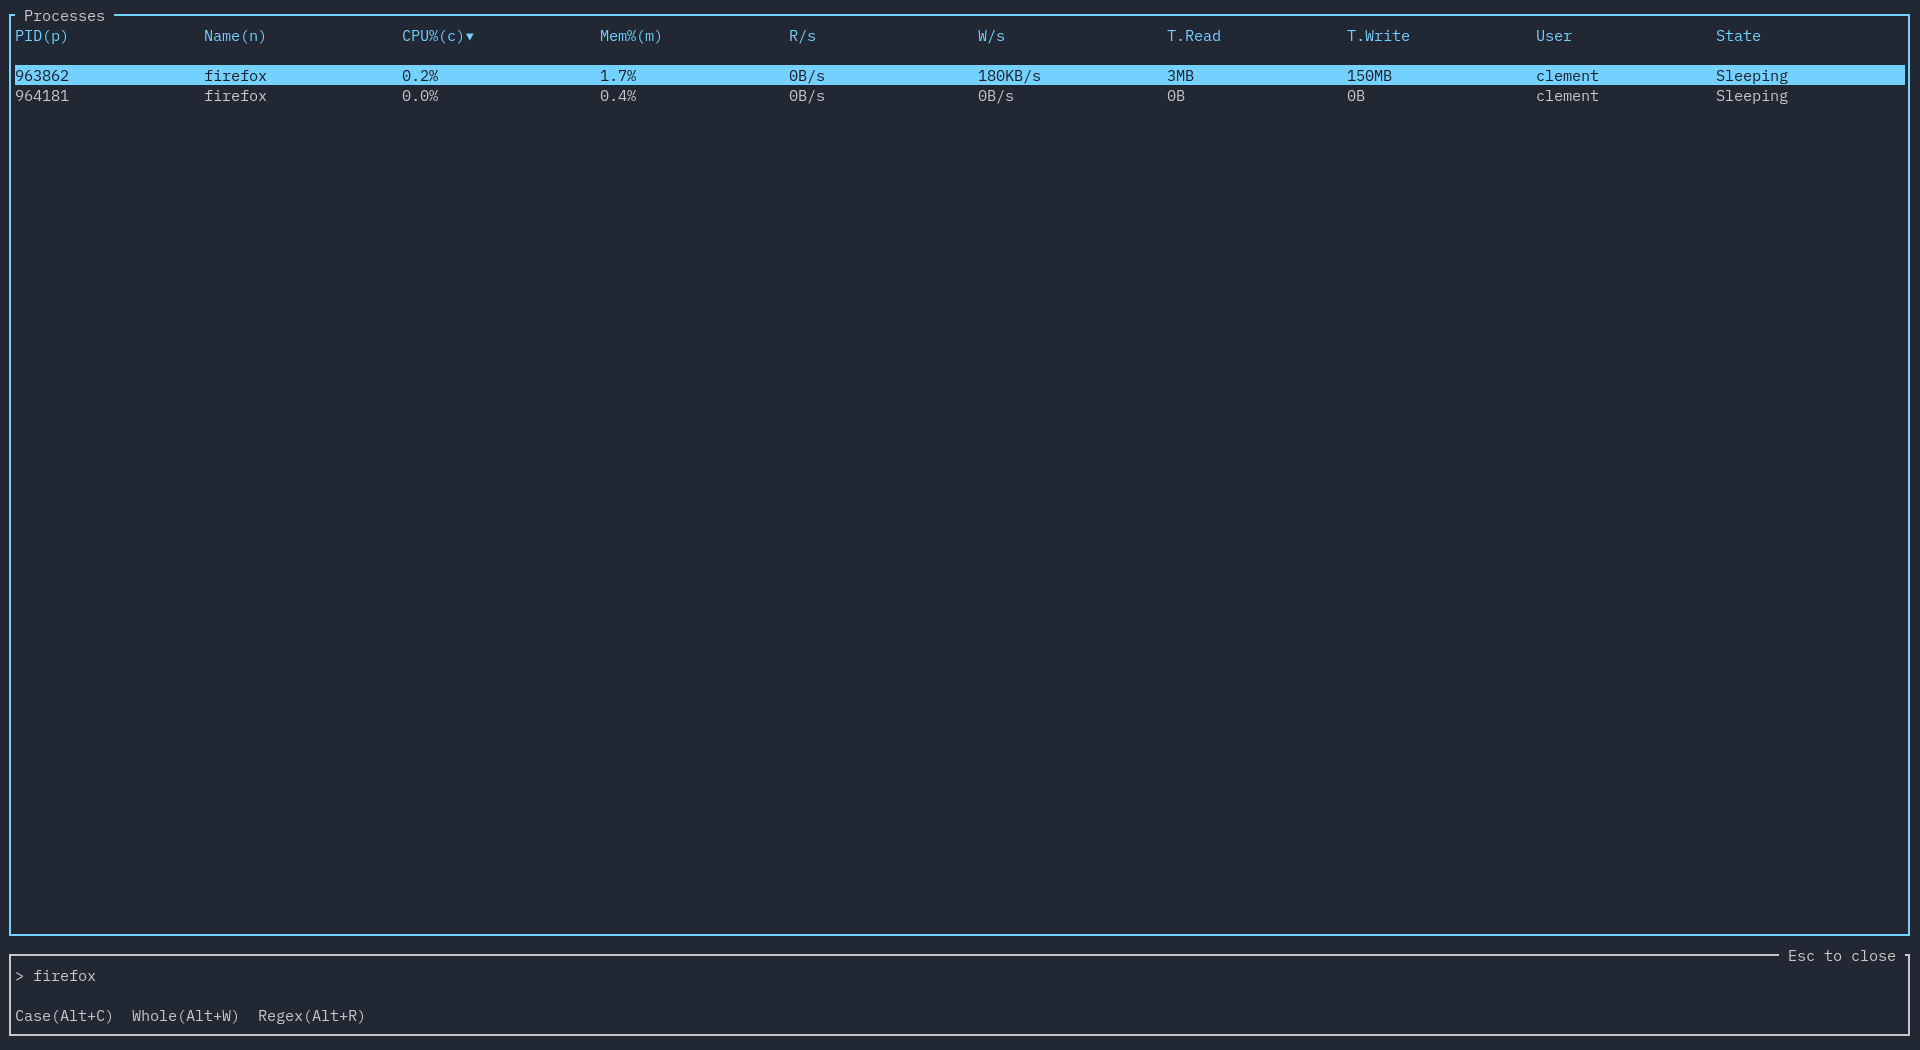Viewport: 1920px width, 1050px height.
Task: Sort processes by T.Write
Action: [1377, 36]
